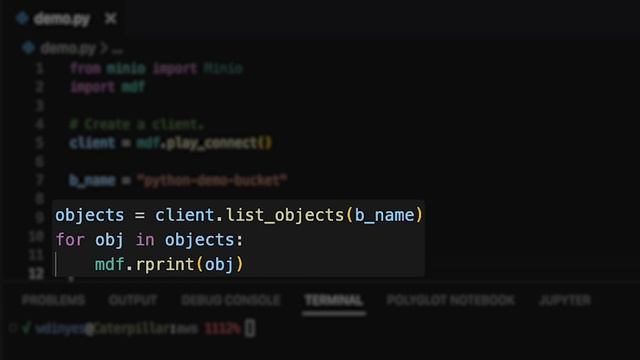Open the PROBLEMS panel tab

pos(53,300)
